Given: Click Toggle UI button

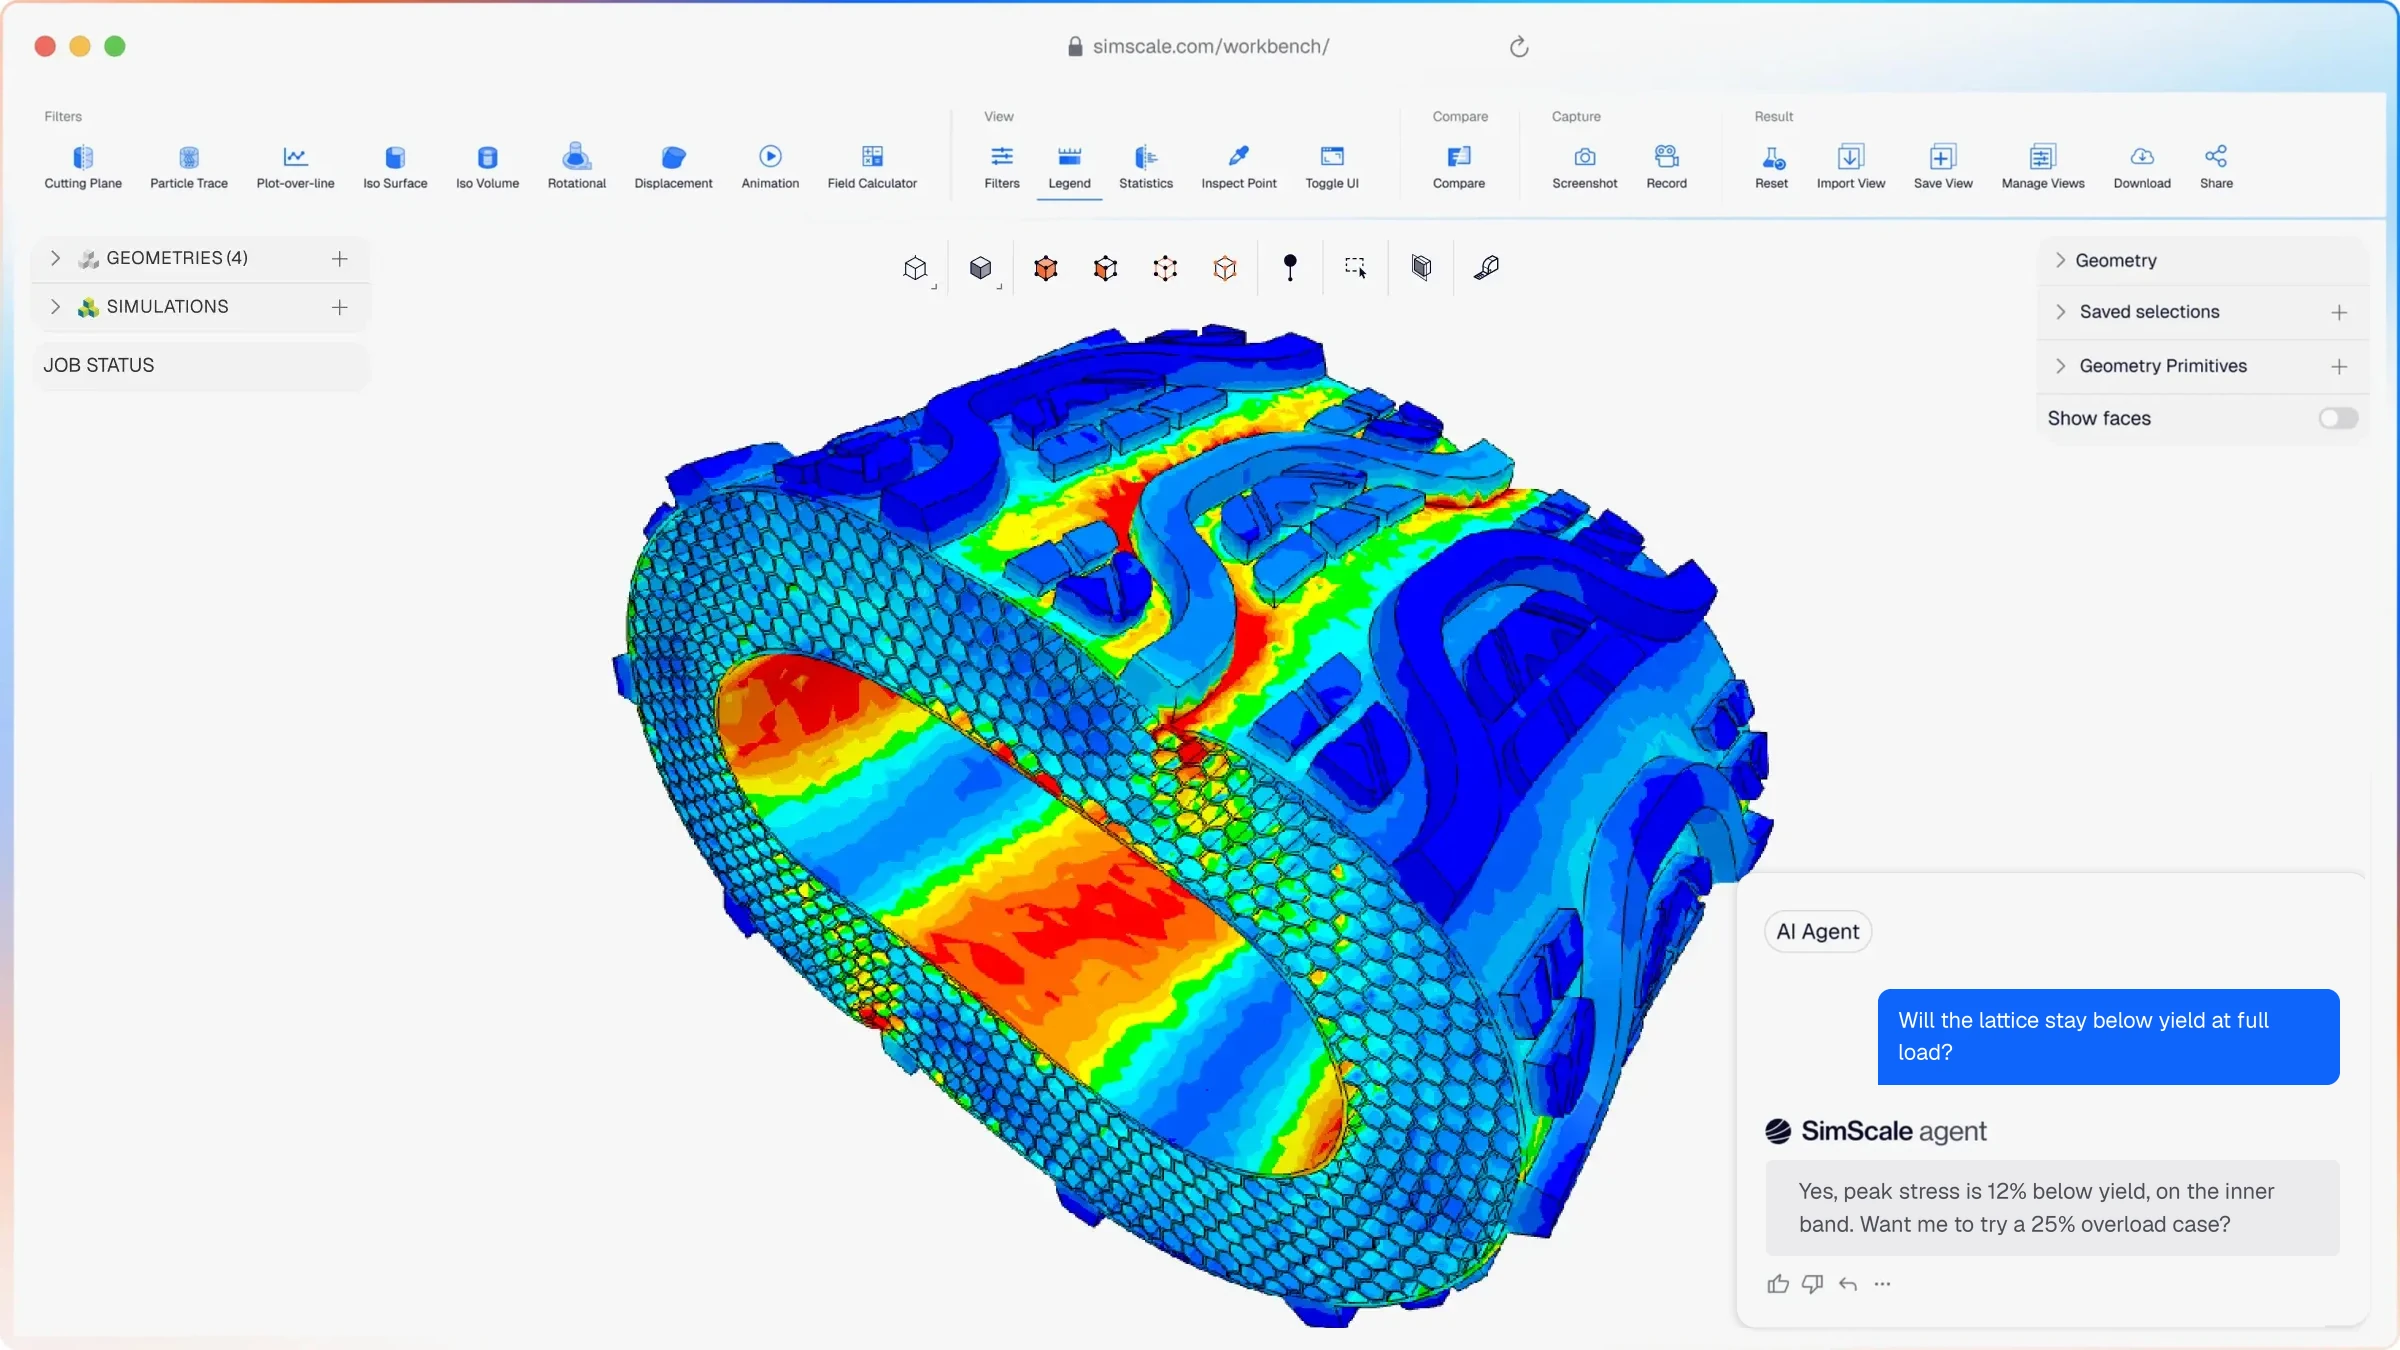Looking at the screenshot, I should [1332, 167].
